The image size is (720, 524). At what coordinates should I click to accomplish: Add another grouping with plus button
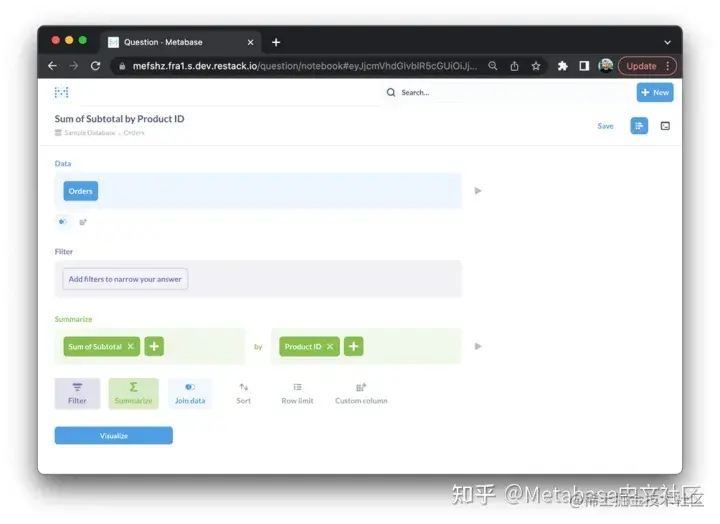pyautogui.click(x=354, y=346)
